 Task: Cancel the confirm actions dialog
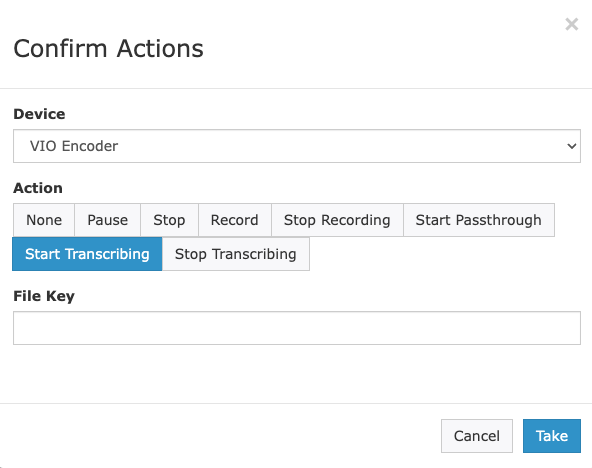tap(476, 436)
